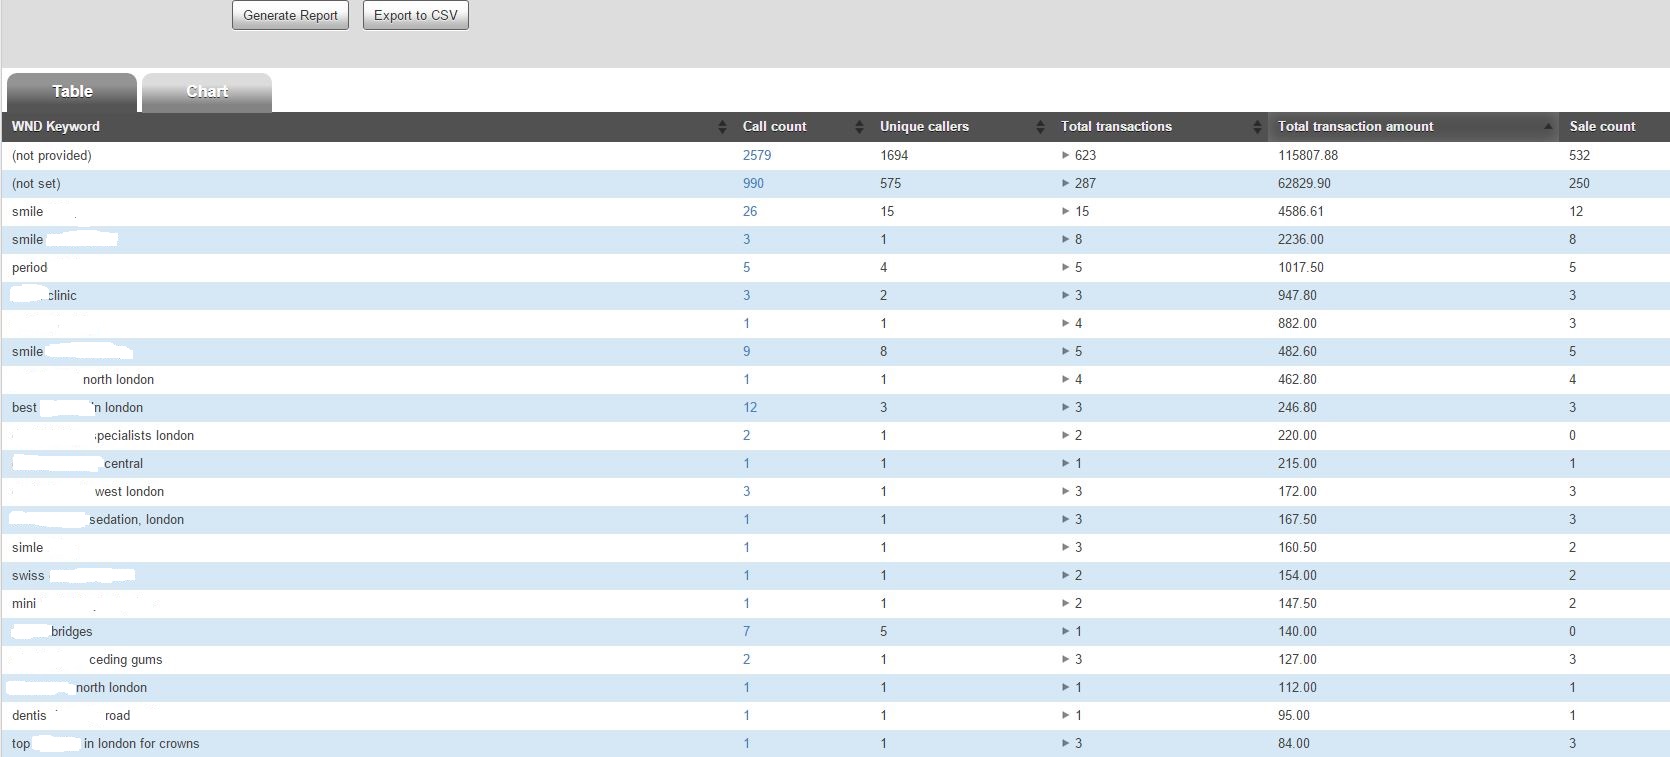Image resolution: width=1670 pixels, height=757 pixels.
Task: Click the swiss keyword cell
Action: pyautogui.click(x=28, y=575)
